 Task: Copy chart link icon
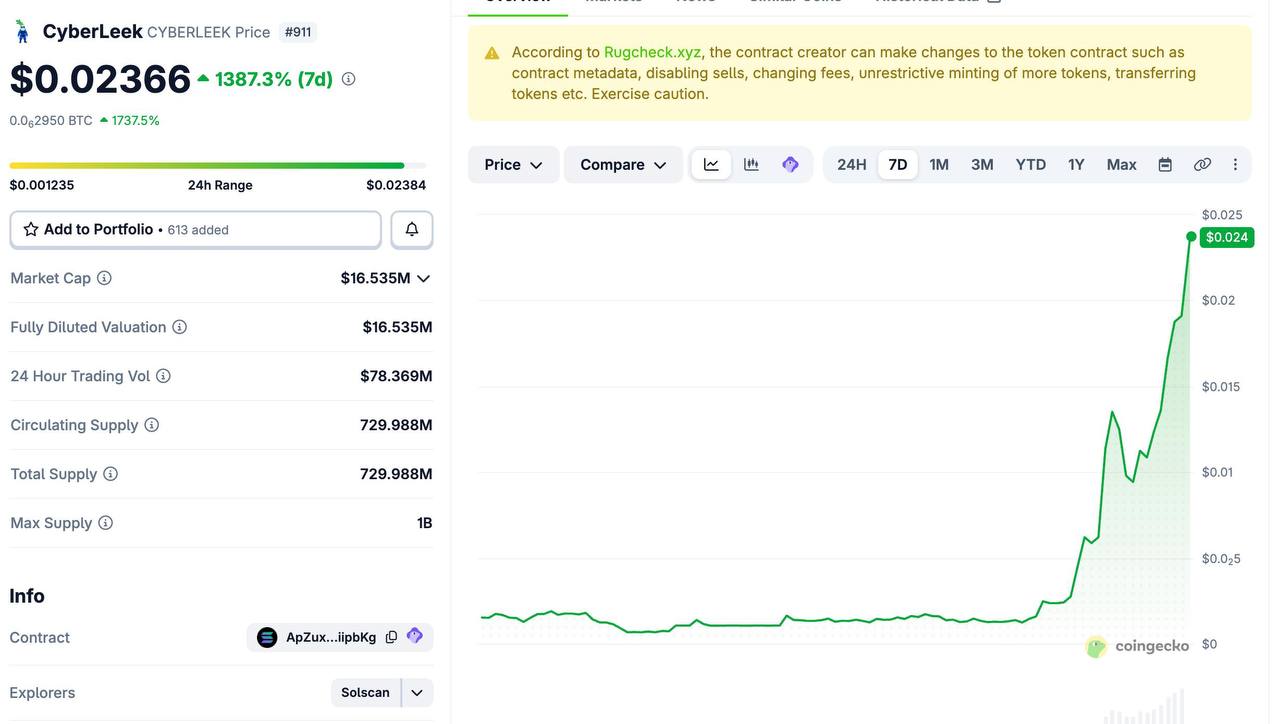pyautogui.click(x=1203, y=165)
